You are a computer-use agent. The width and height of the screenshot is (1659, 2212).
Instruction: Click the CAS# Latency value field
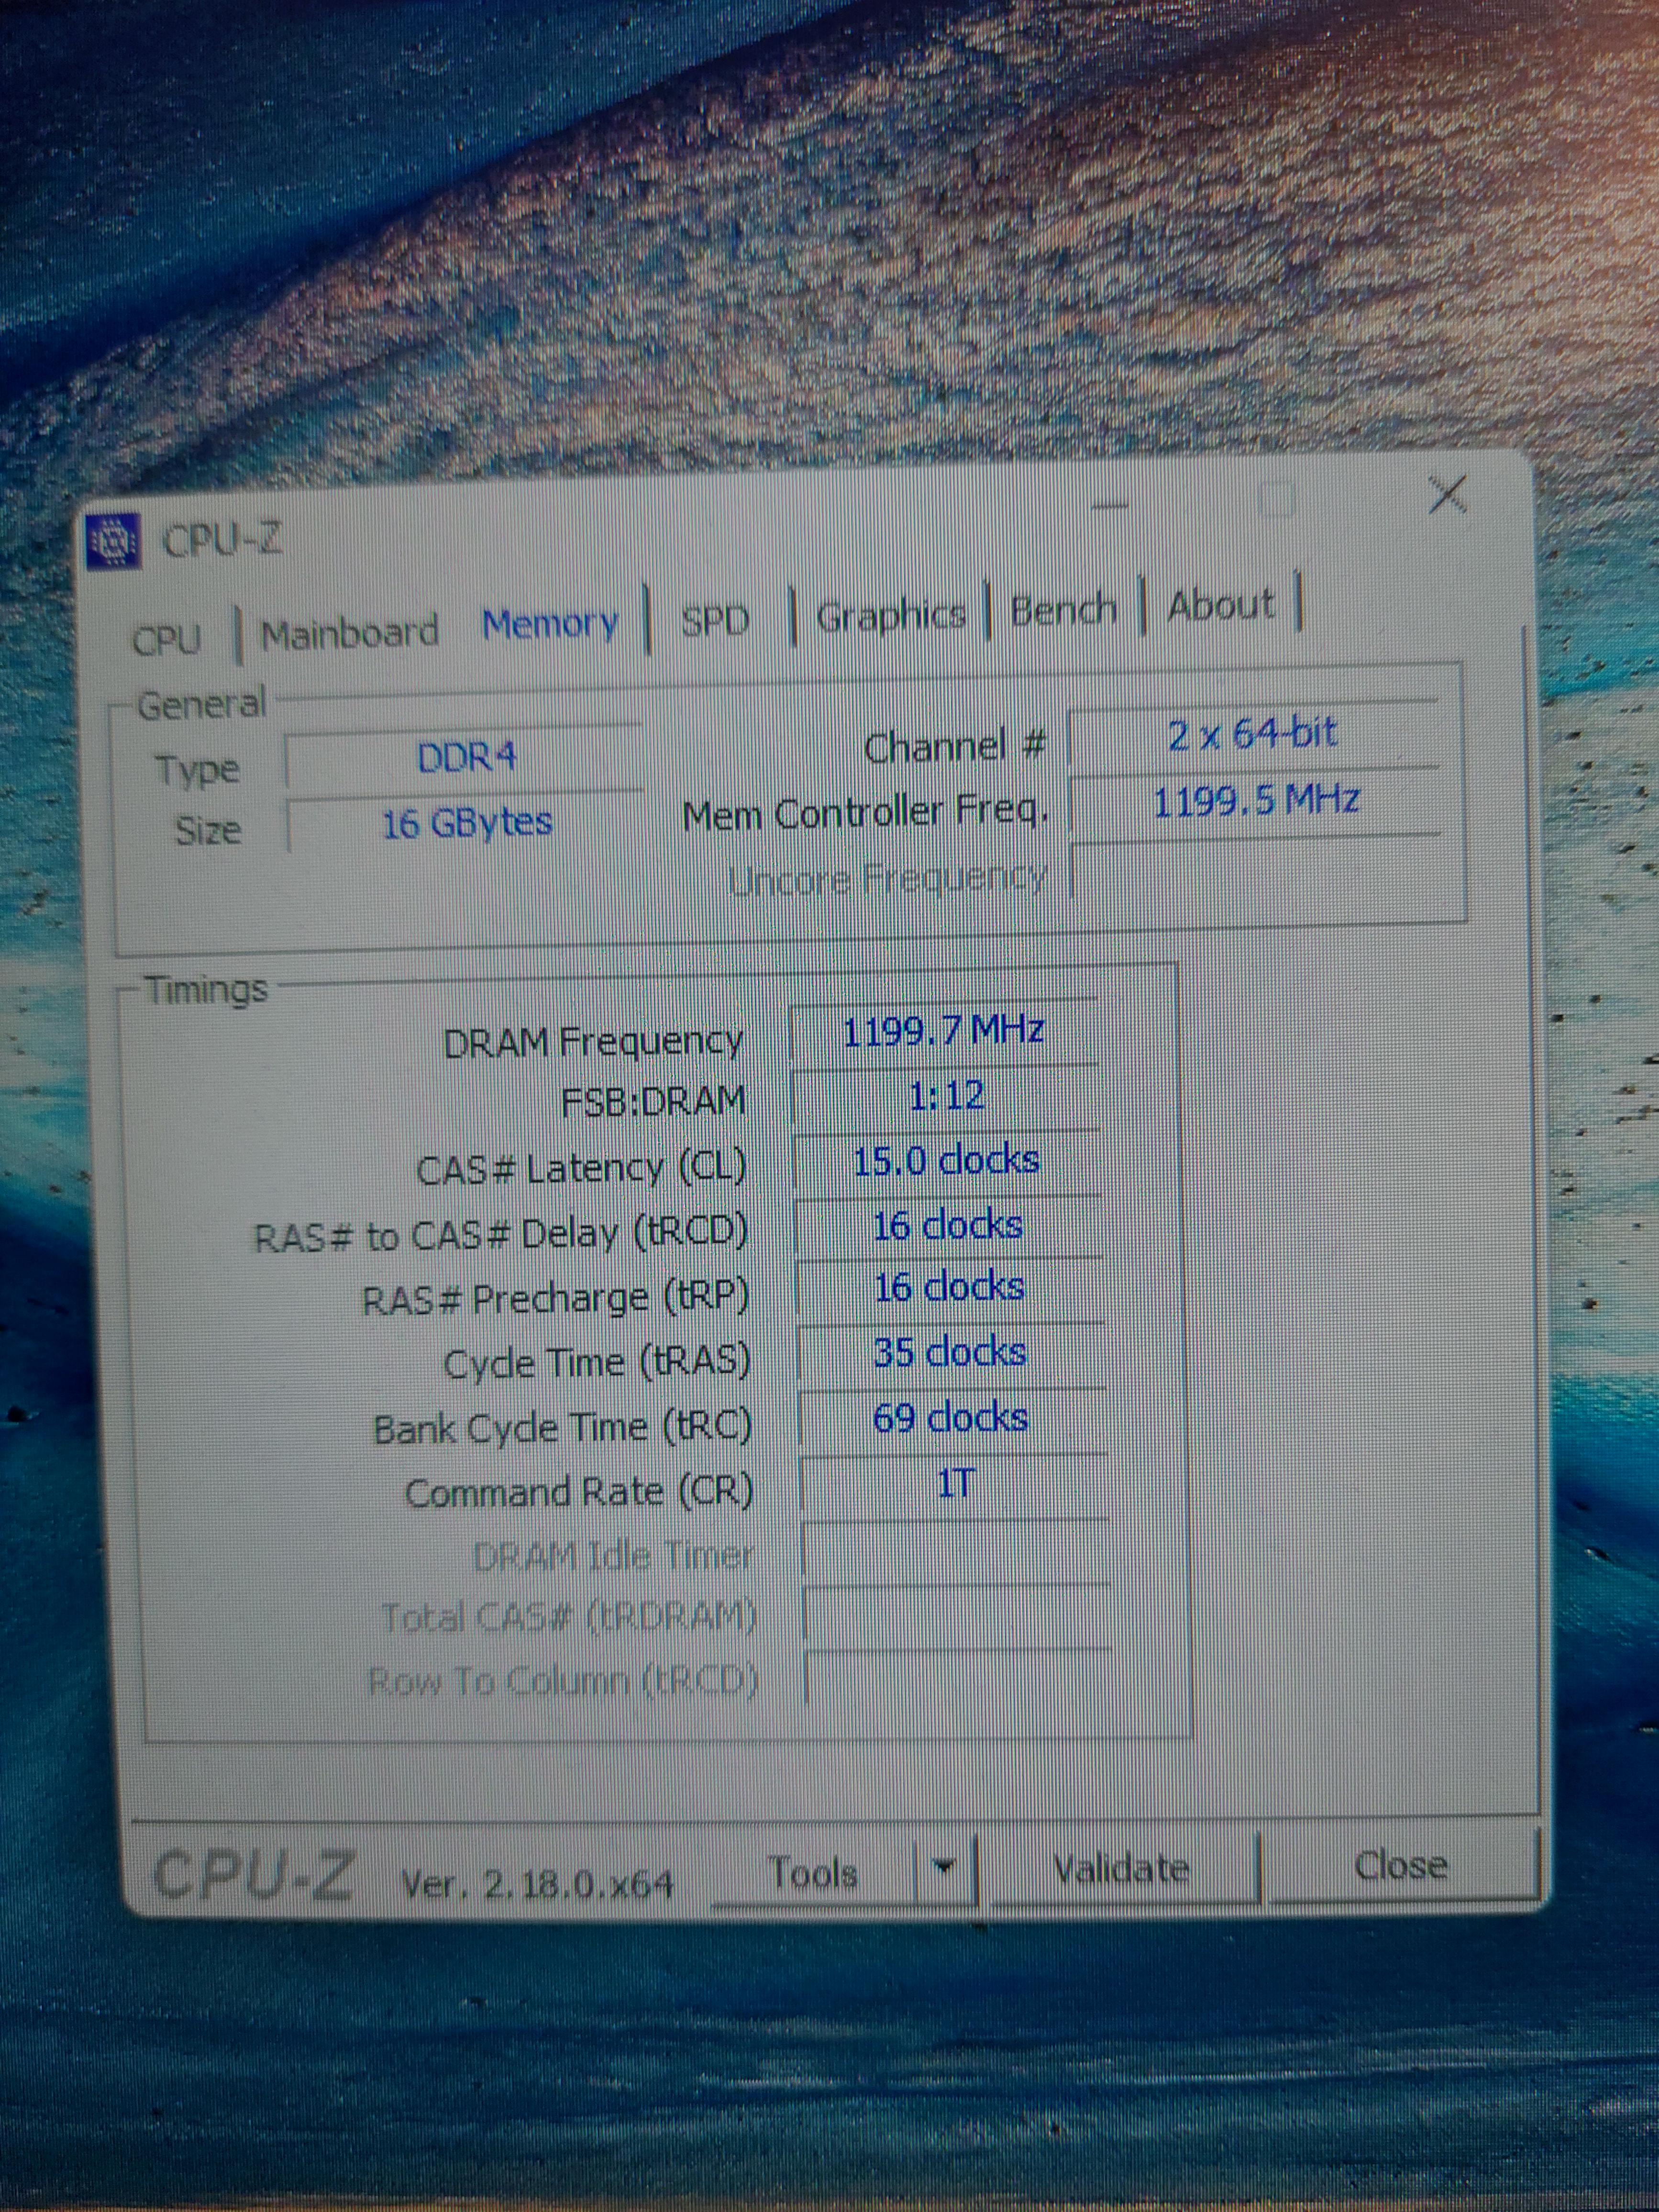coord(946,1161)
